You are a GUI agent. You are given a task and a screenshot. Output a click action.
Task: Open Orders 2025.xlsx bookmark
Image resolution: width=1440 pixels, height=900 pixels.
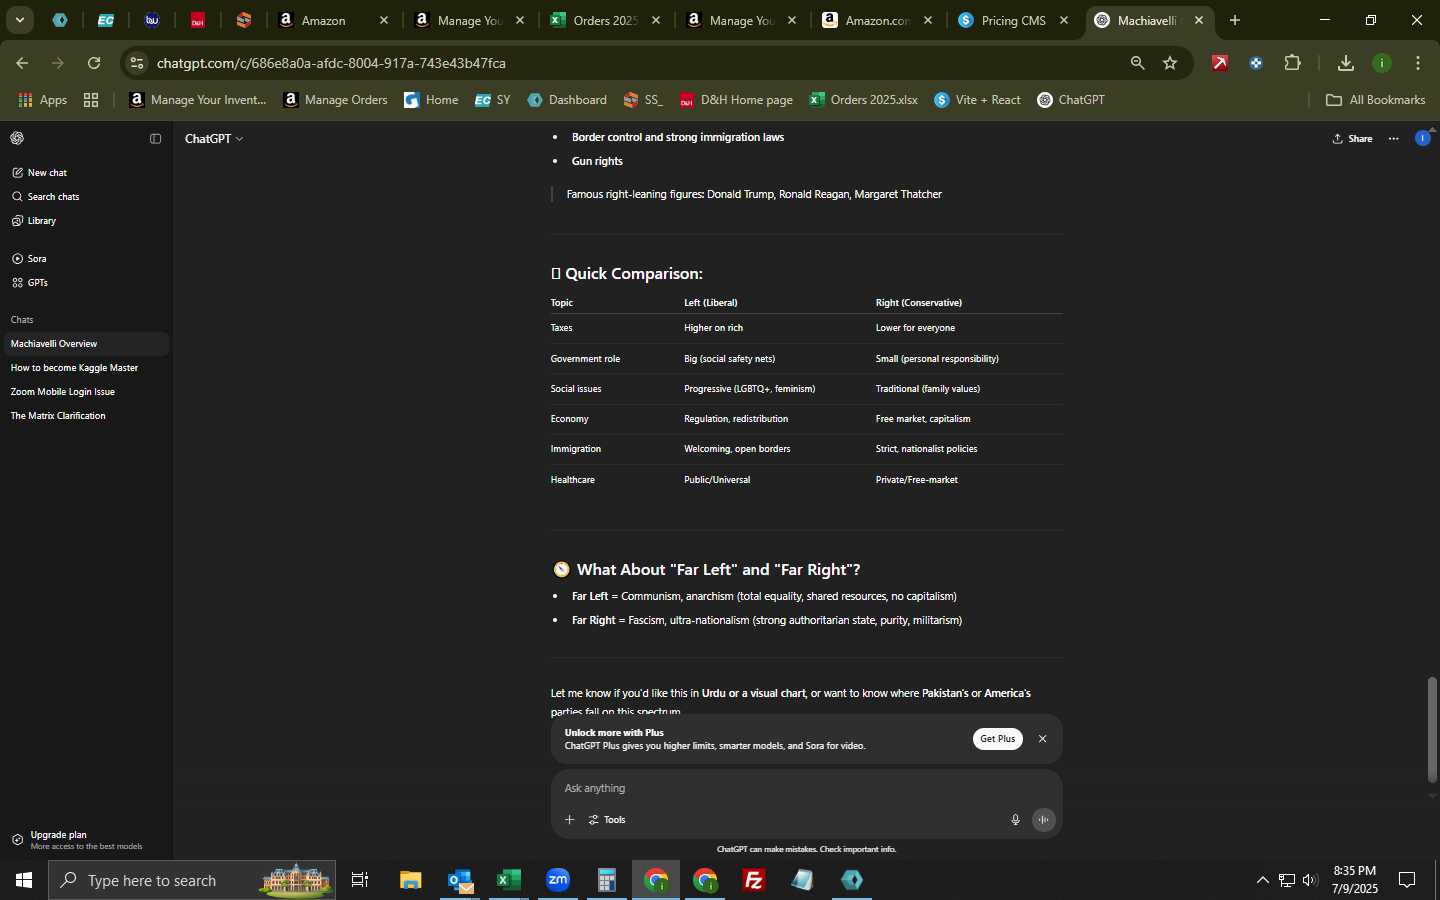(863, 100)
